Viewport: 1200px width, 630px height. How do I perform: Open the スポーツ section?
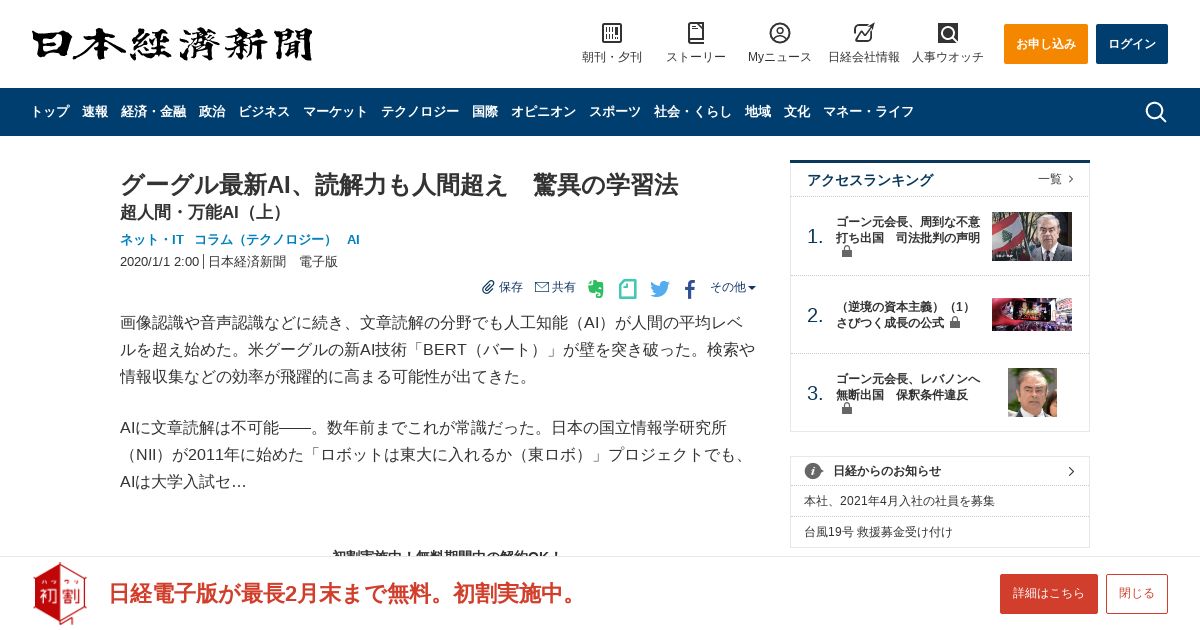tap(615, 112)
